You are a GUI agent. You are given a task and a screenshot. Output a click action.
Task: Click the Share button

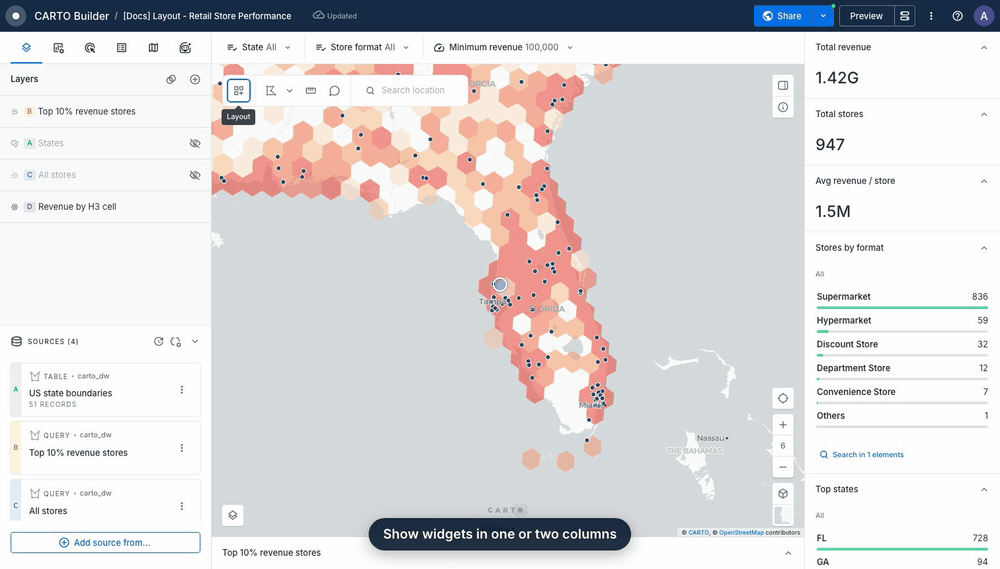point(783,16)
